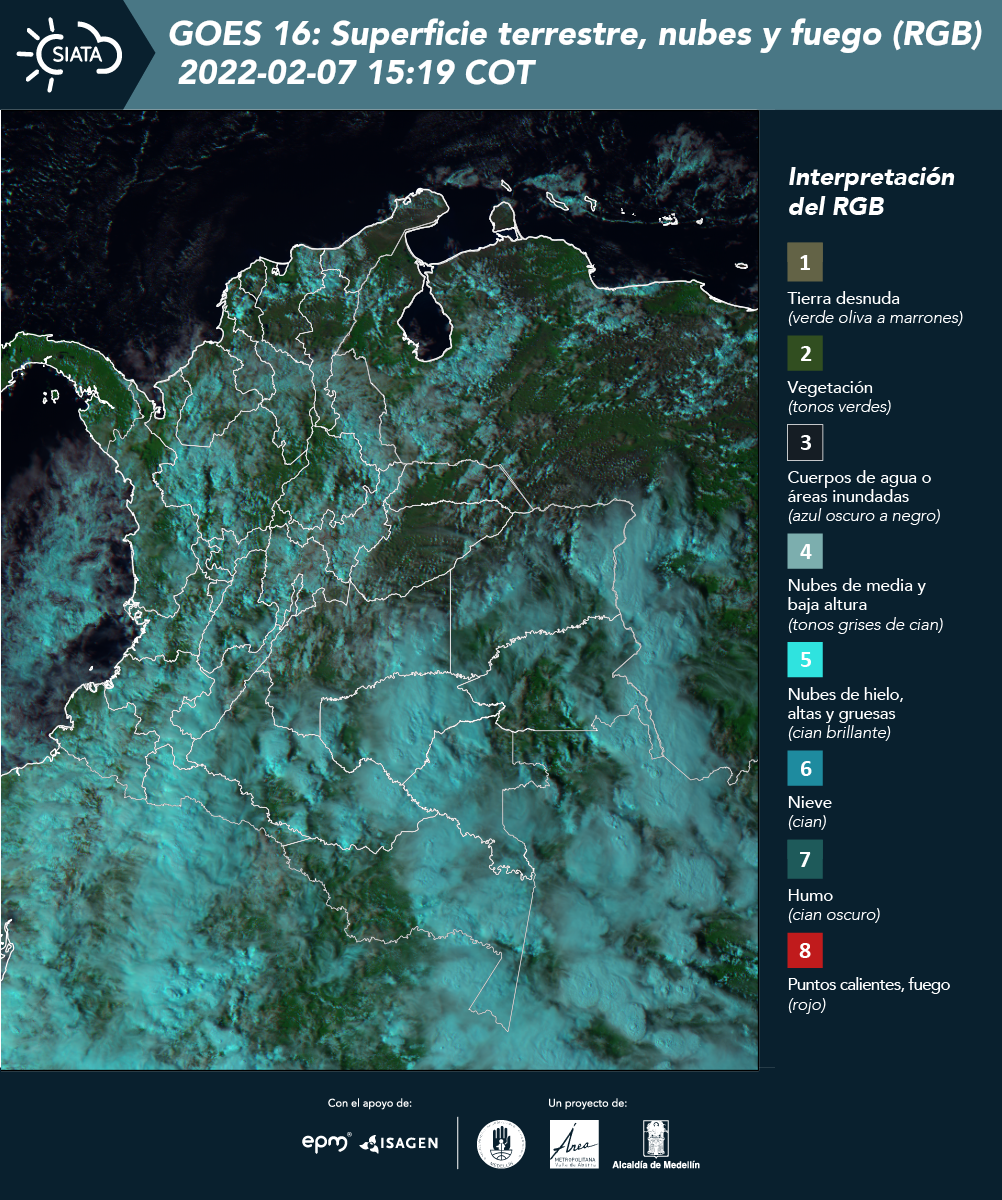Screen dimensions: 1002x1200
Task: Click the GOES 16 satellite map image
Action: click(380, 590)
